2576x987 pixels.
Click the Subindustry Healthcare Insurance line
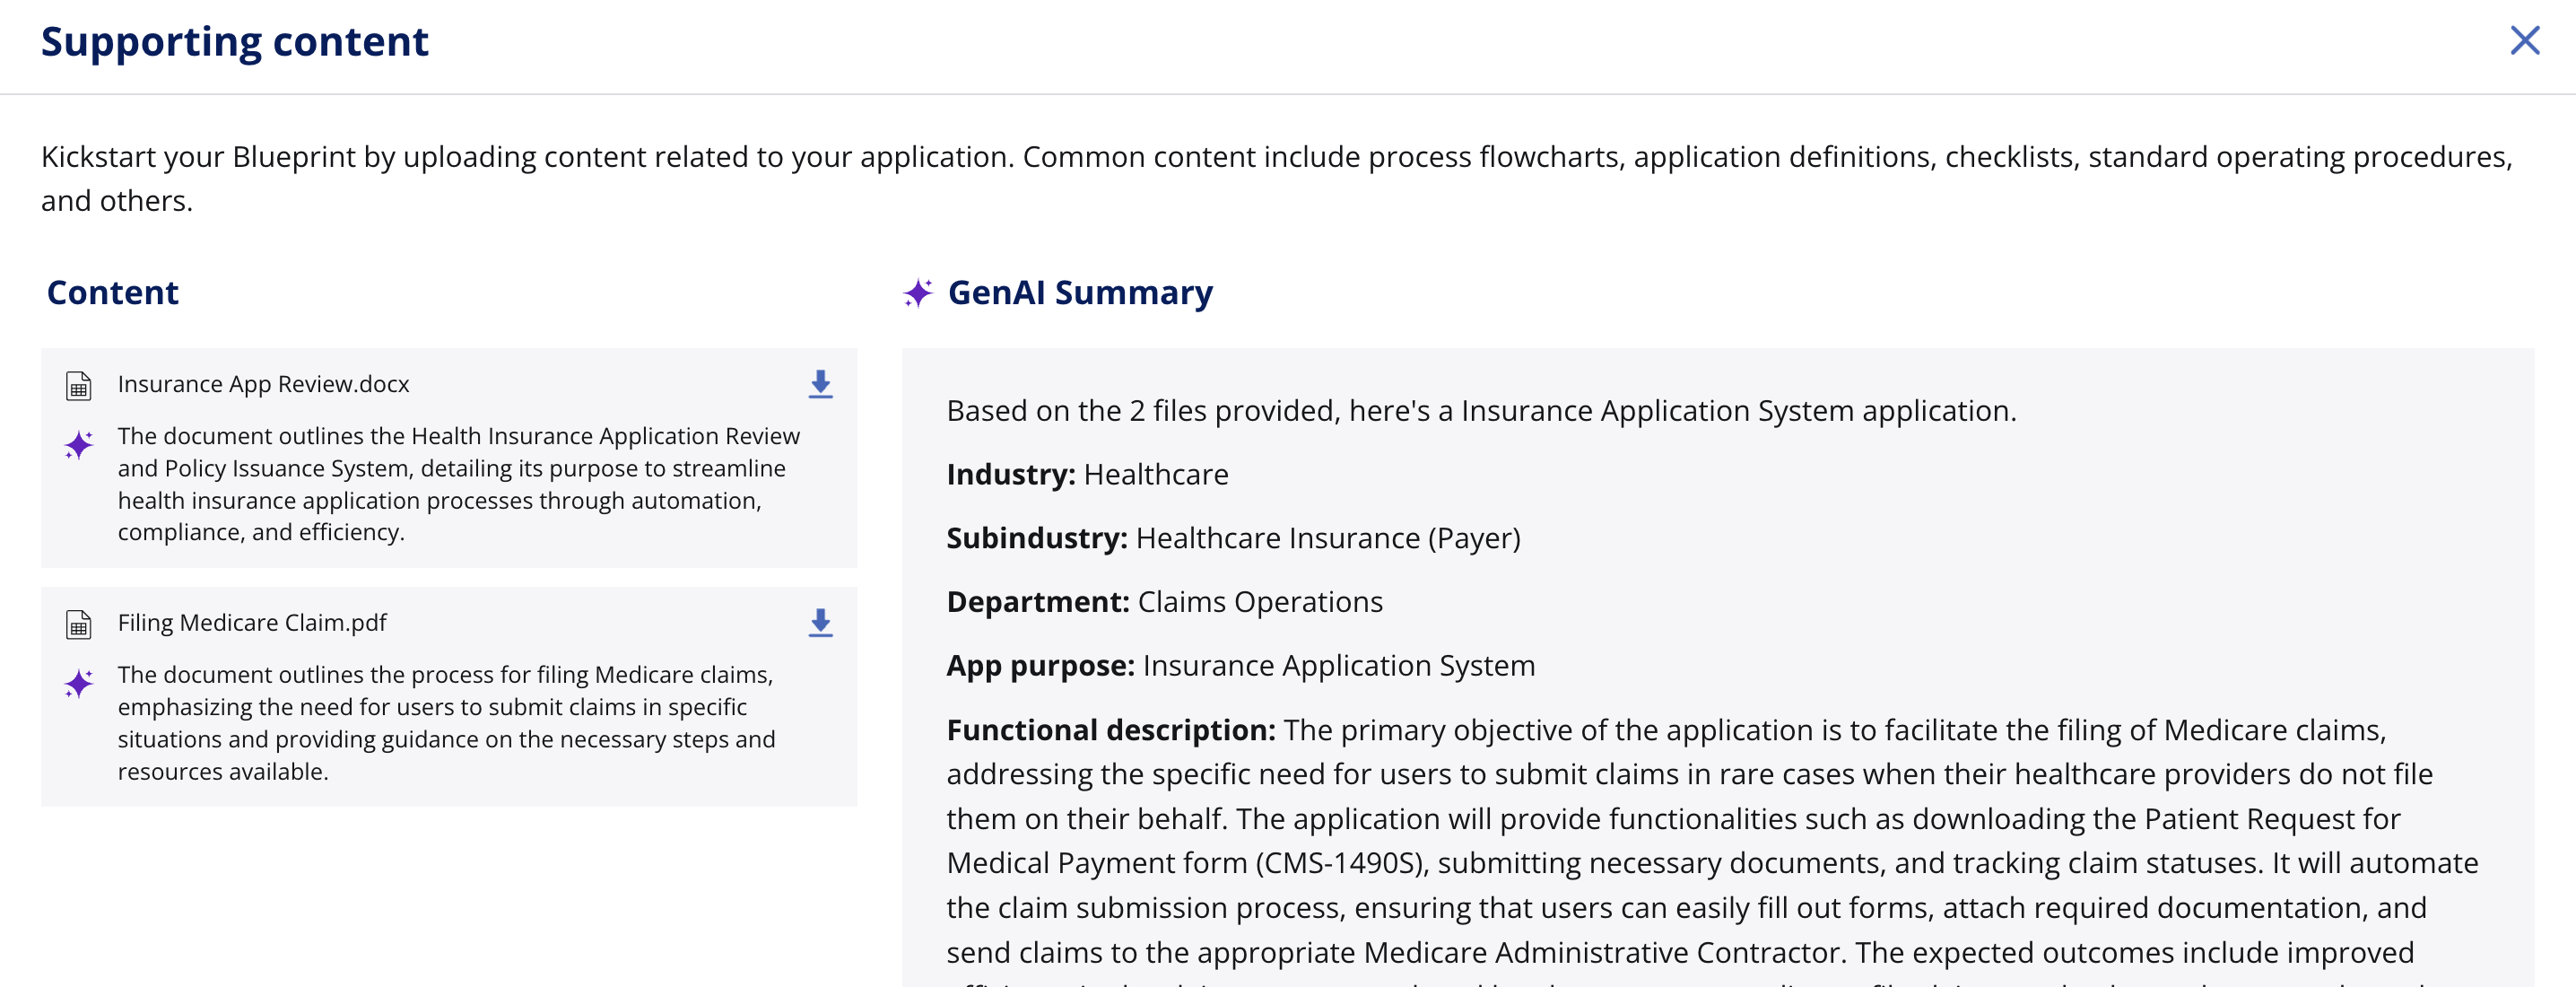[1232, 538]
